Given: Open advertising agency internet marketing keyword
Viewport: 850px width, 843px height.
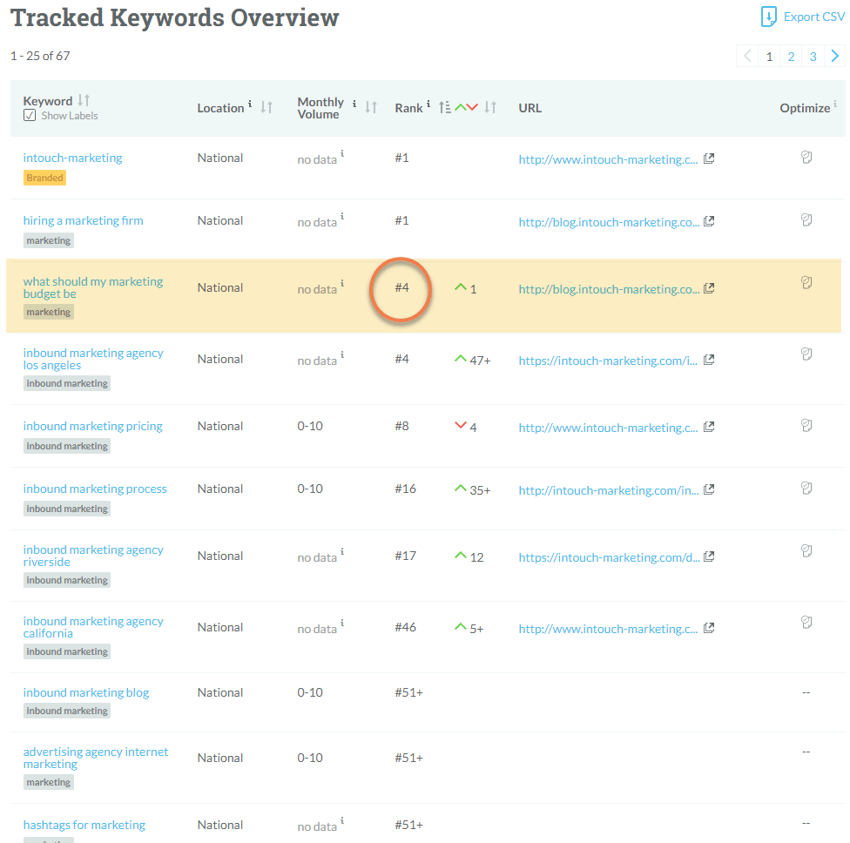Looking at the screenshot, I should click(x=95, y=758).
